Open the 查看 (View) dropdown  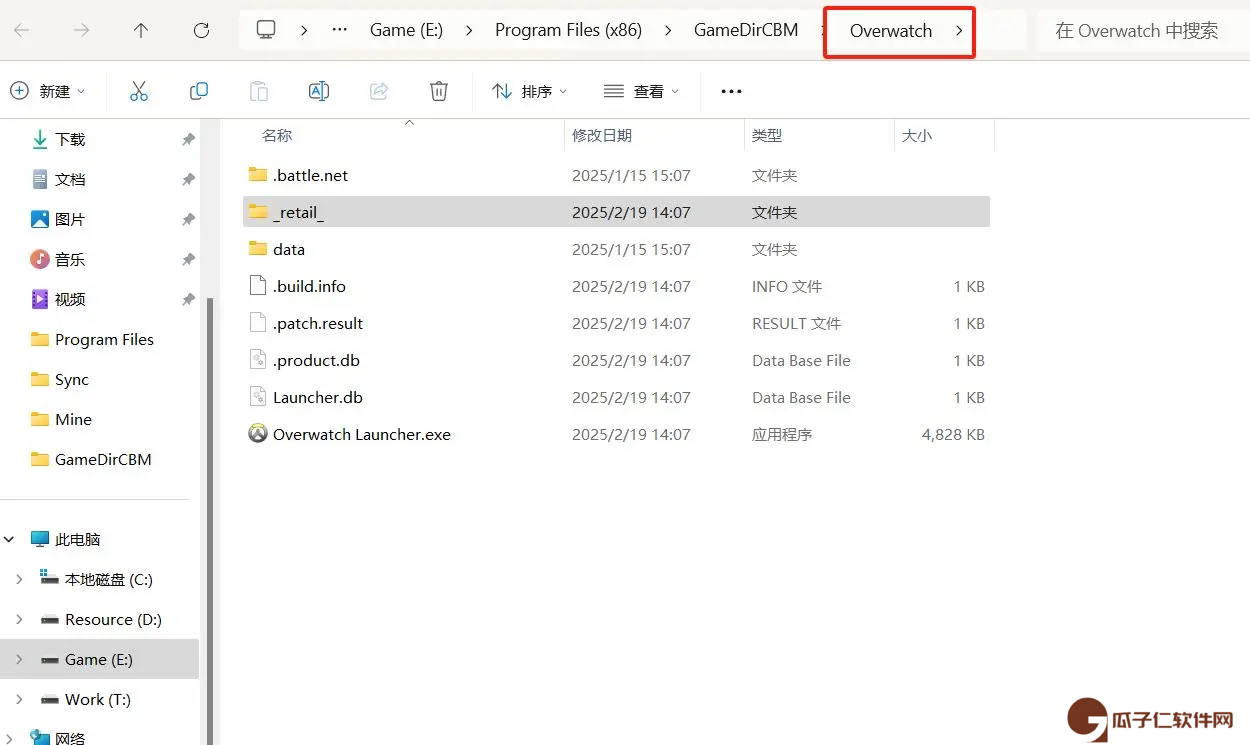641,91
